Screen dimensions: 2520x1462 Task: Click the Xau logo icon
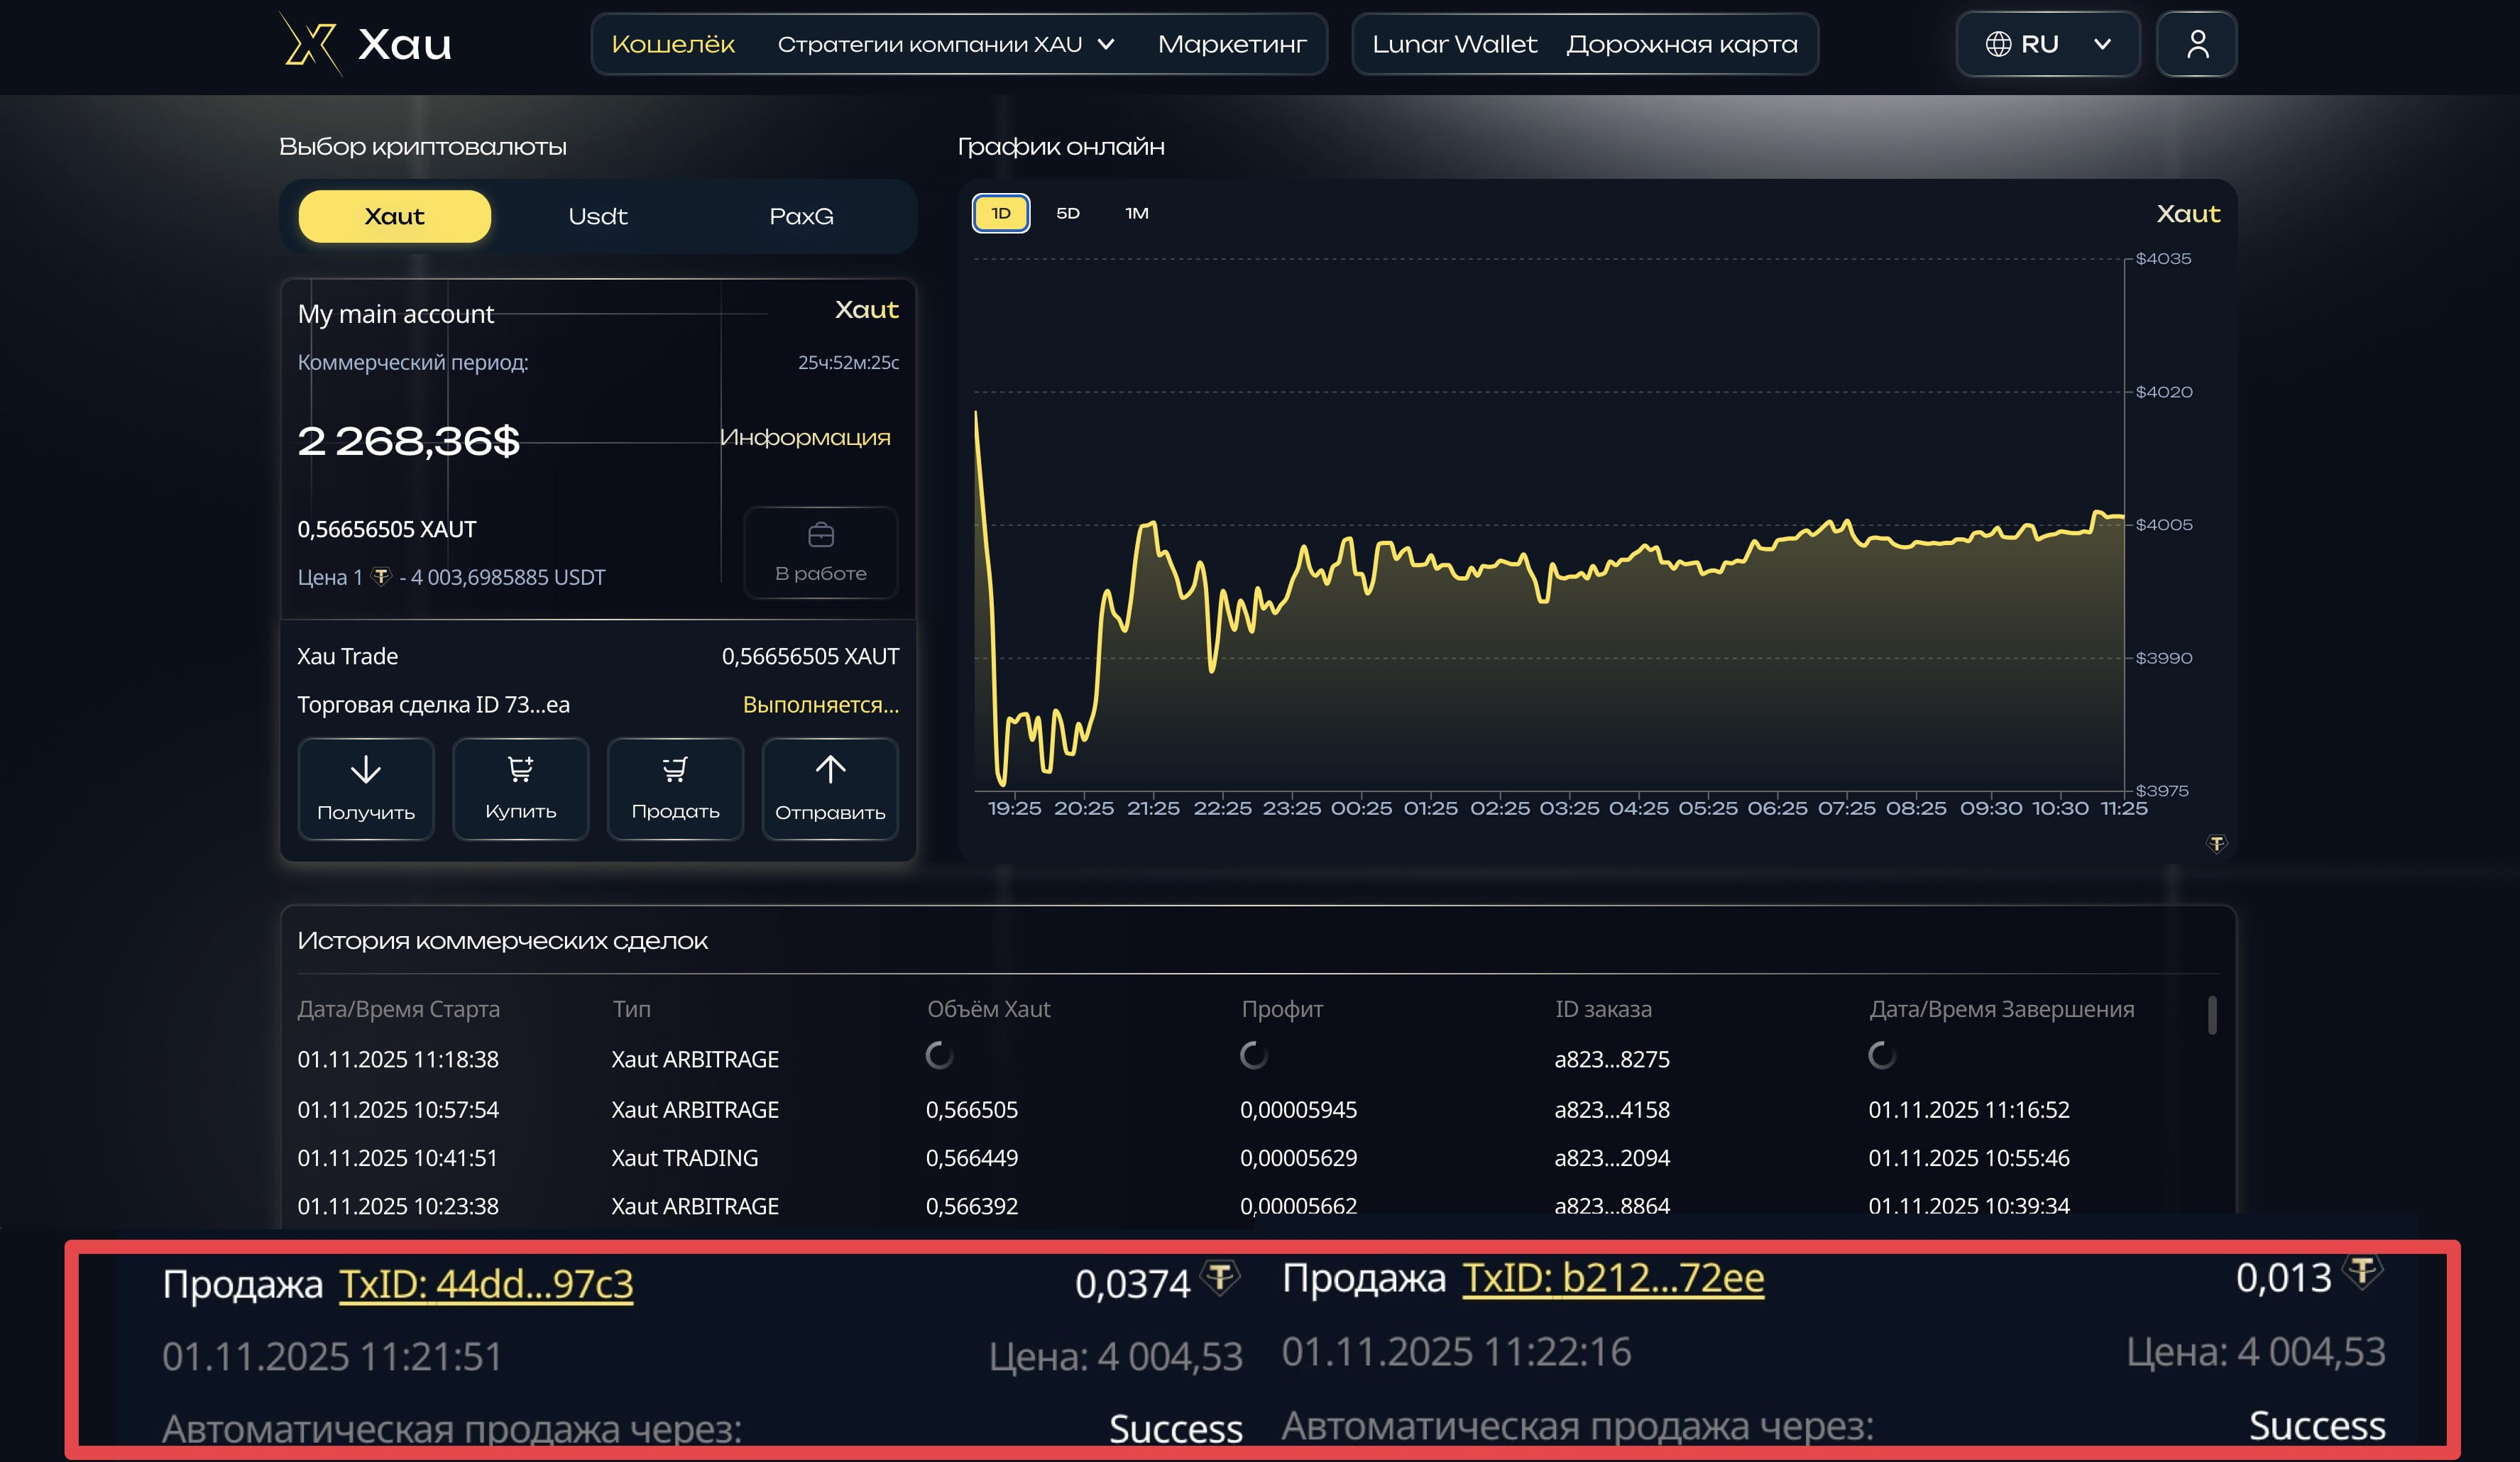pyautogui.click(x=310, y=44)
